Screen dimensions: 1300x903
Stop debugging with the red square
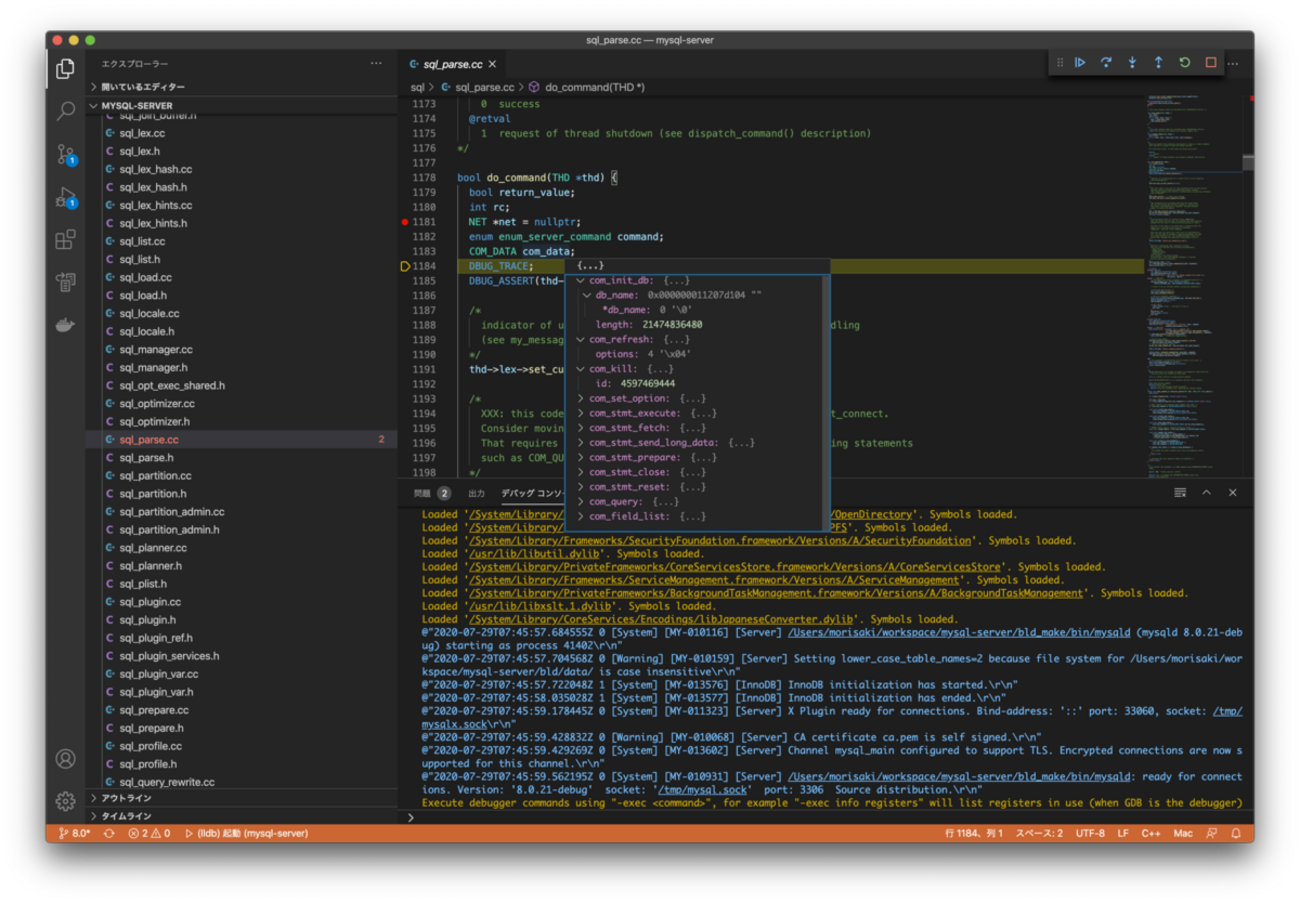point(1210,62)
